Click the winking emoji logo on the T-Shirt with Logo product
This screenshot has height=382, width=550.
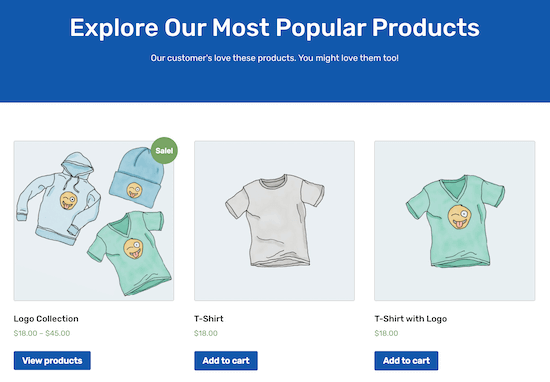pyautogui.click(x=460, y=217)
